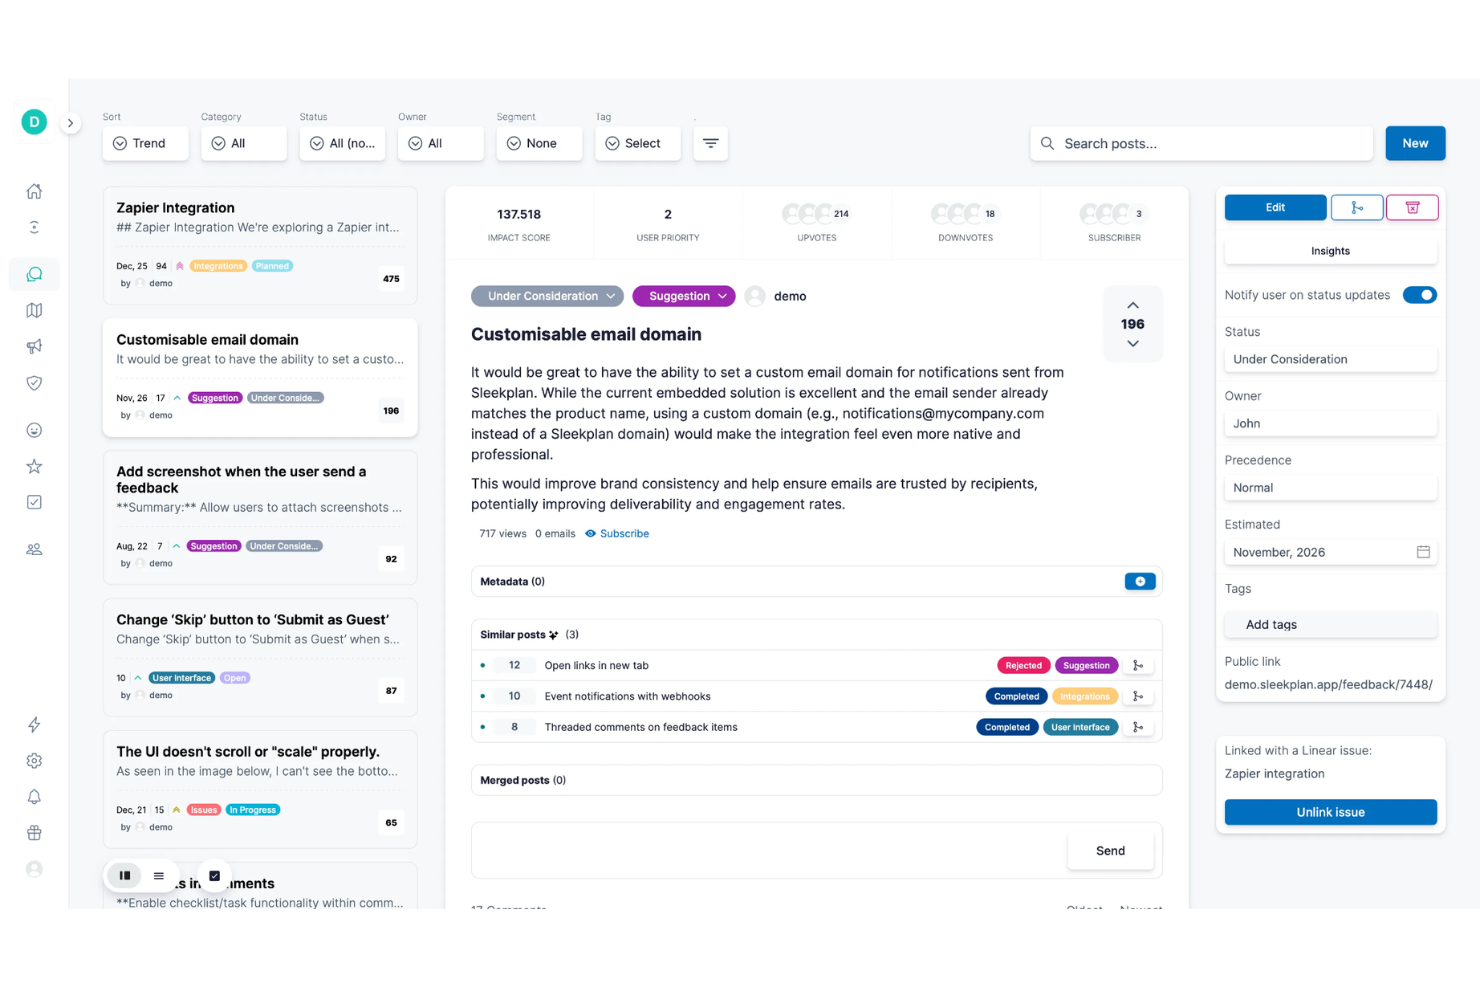Open the user profile icon in sidebar
1480x987 pixels.
point(34,869)
